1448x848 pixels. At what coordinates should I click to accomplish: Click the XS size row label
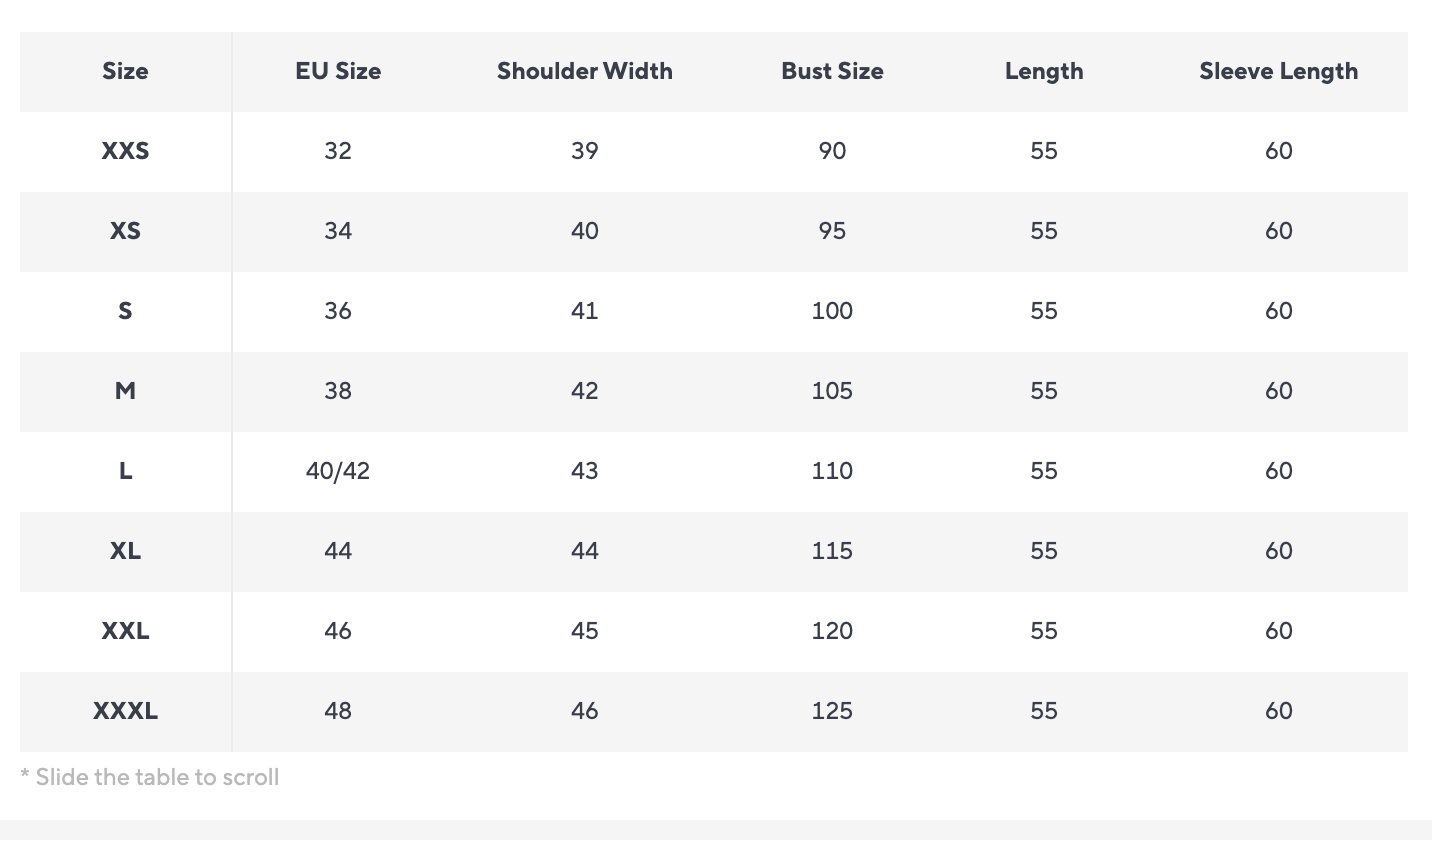[125, 231]
